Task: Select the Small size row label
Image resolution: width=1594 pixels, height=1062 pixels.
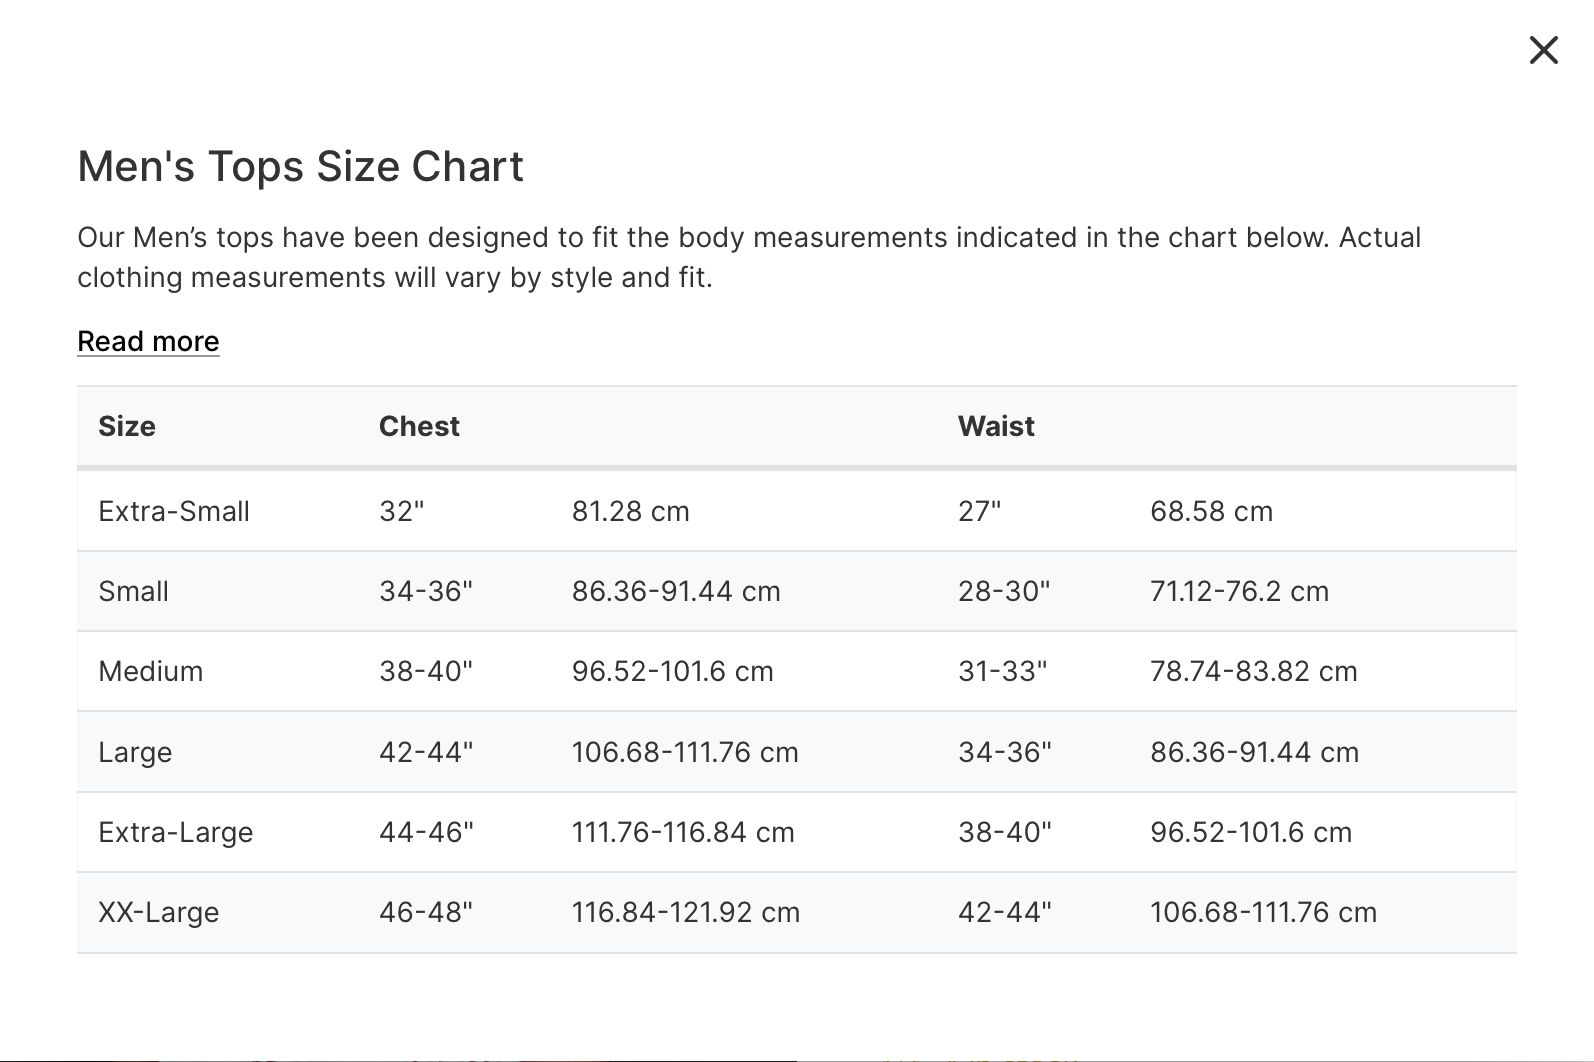Action: point(133,591)
